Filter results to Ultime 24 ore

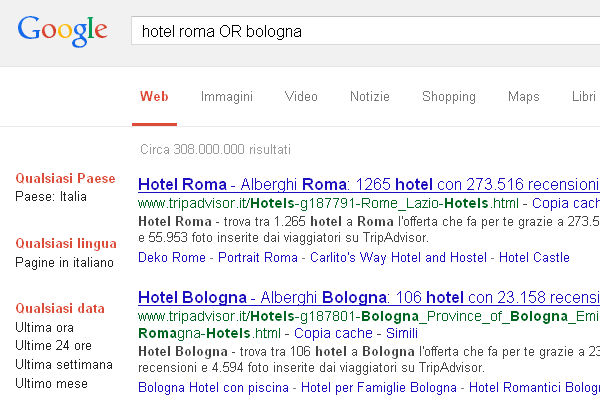point(50,345)
